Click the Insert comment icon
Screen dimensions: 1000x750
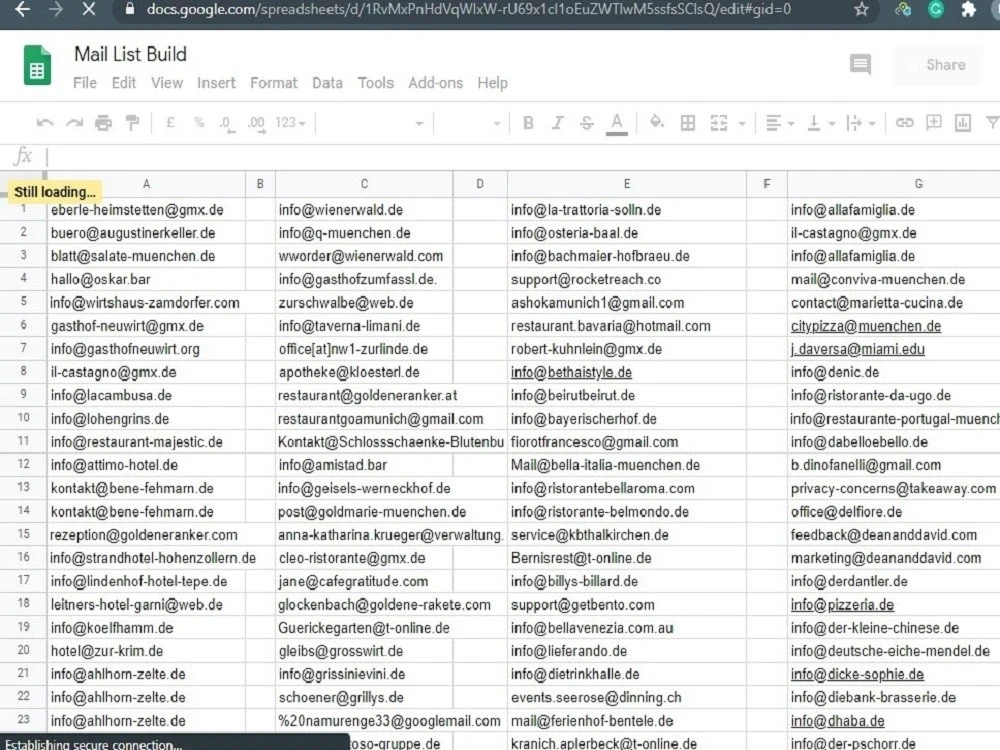(932, 122)
